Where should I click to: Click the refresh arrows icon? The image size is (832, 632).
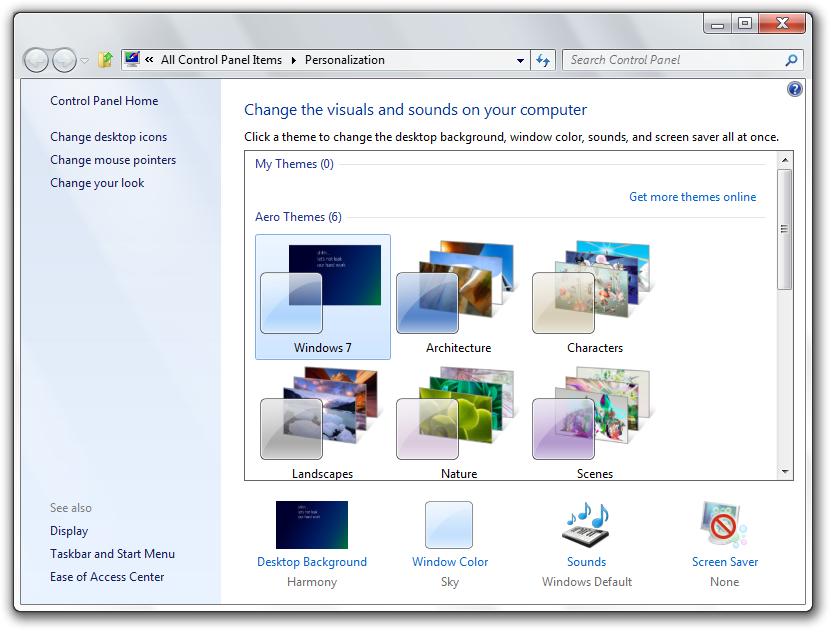click(543, 60)
